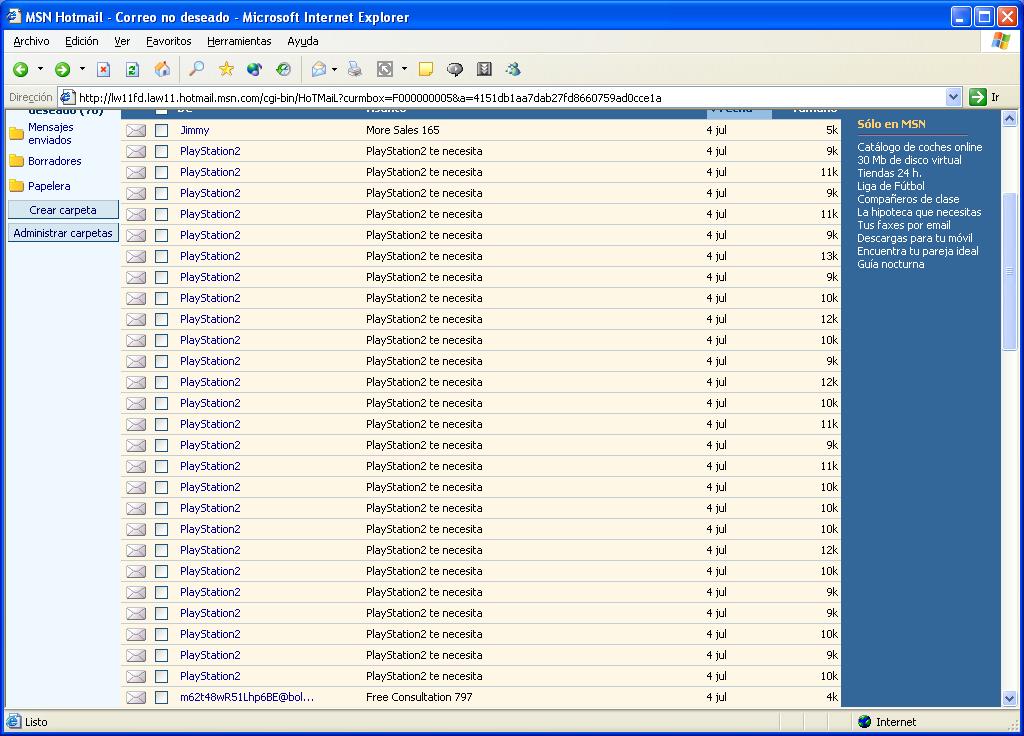Click the Crear carpeta button

pyautogui.click(x=63, y=210)
